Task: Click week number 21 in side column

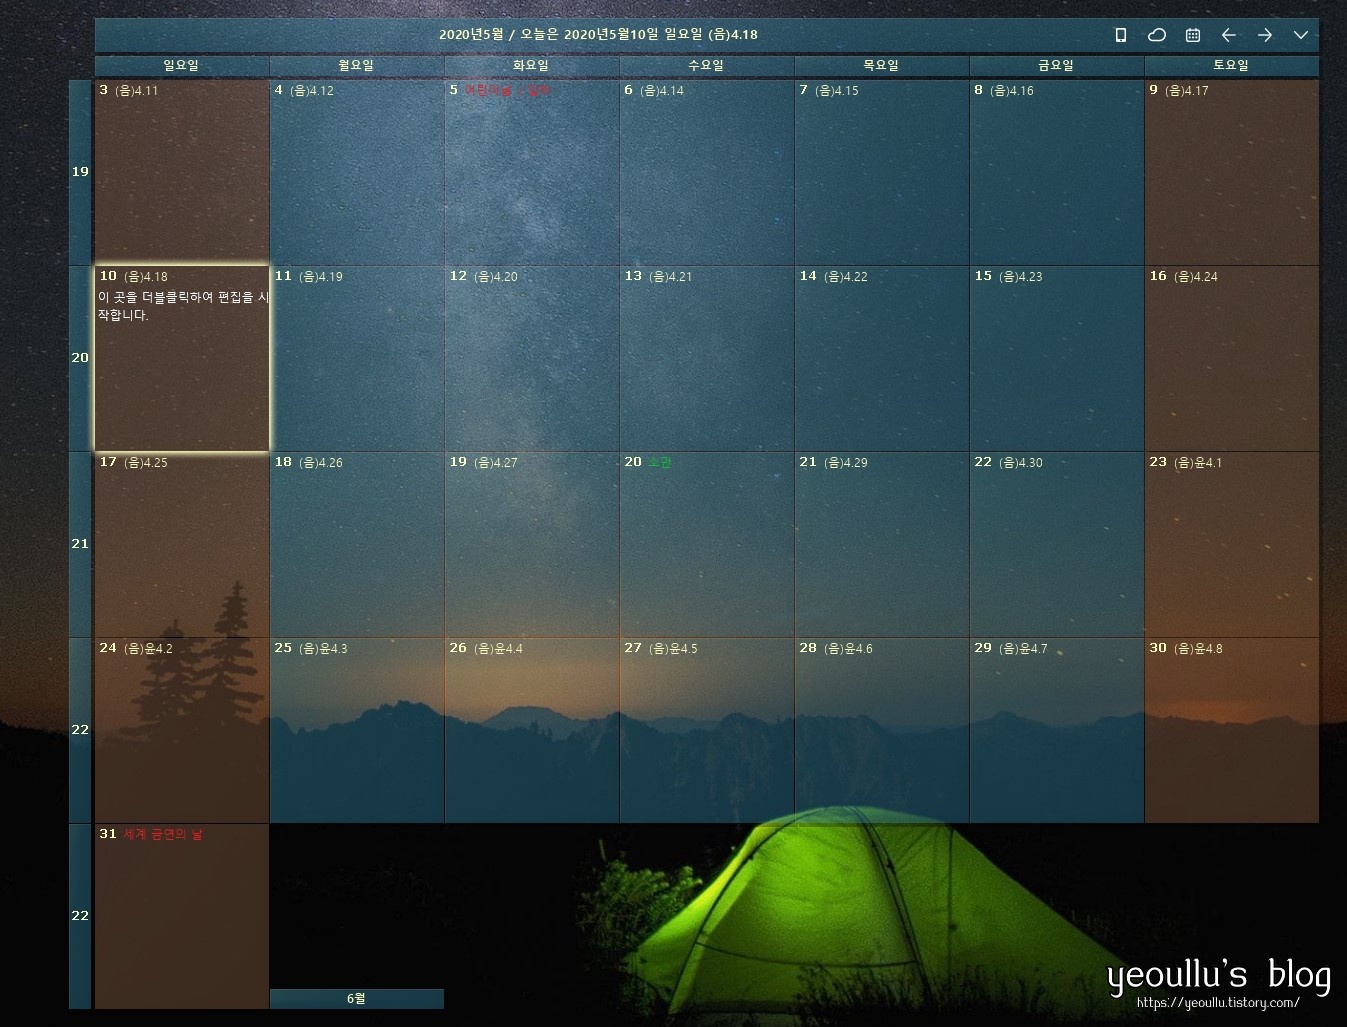Action: [x=80, y=544]
